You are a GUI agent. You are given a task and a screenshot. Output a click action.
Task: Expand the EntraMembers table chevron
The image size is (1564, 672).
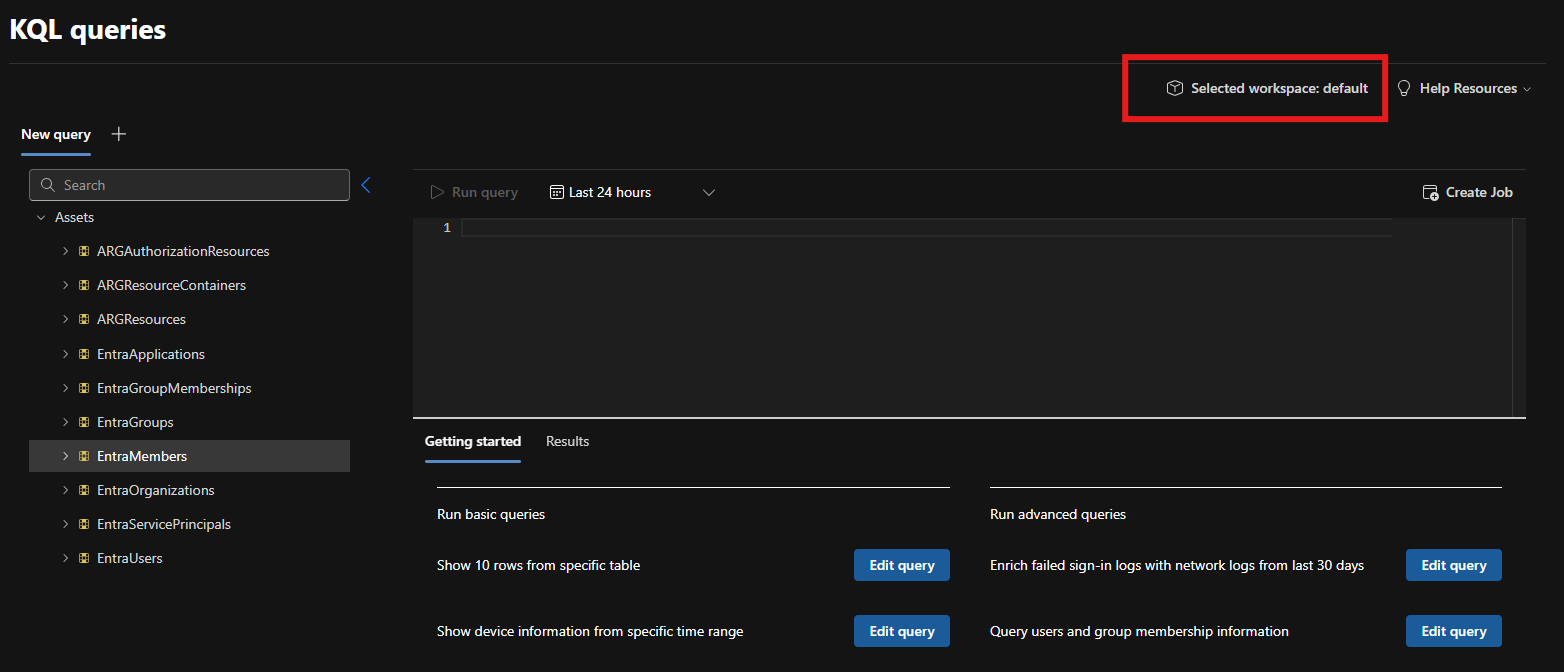point(65,456)
